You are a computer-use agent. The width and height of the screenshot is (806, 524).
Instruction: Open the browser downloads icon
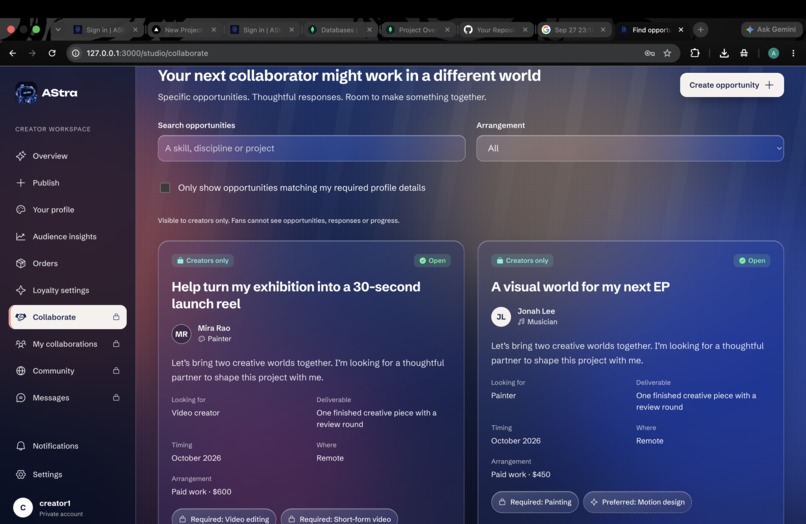724,53
